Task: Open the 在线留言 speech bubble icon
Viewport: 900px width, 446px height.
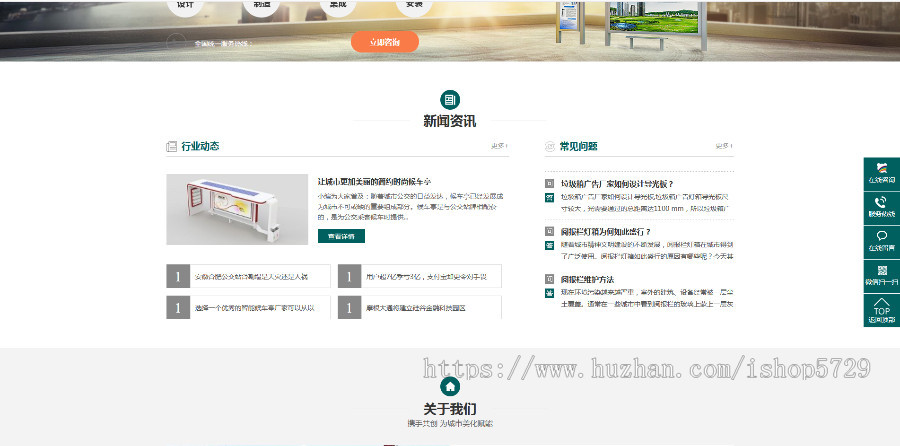Action: [882, 242]
